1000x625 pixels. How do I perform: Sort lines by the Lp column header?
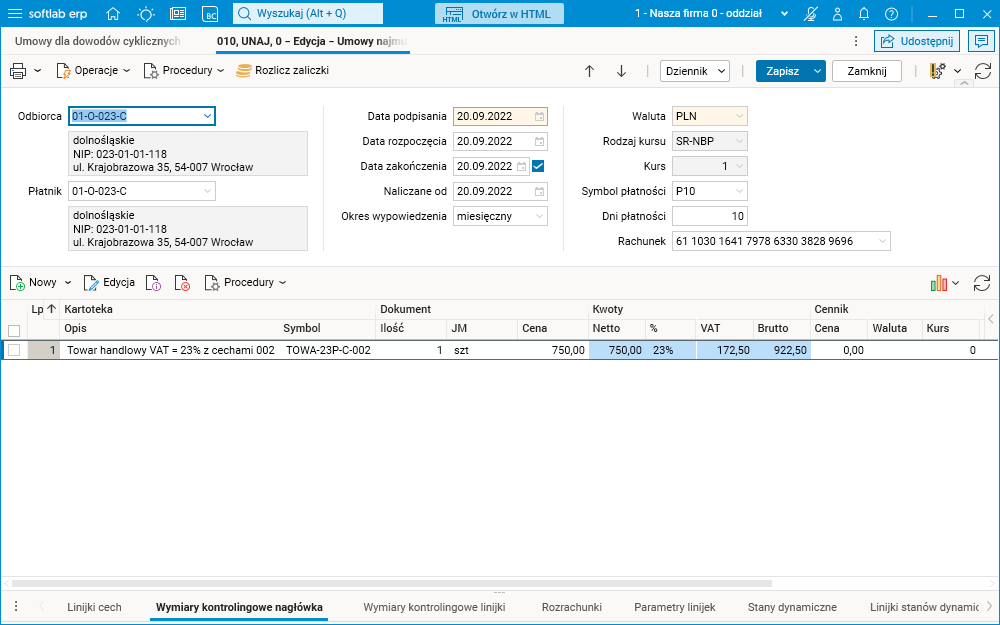click(x=43, y=309)
